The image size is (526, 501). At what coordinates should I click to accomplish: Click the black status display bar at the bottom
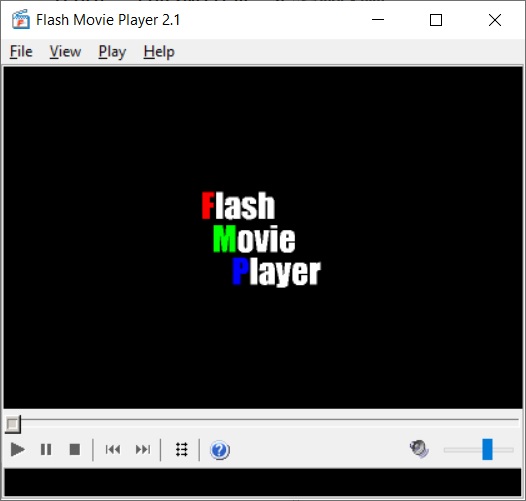pos(263,482)
